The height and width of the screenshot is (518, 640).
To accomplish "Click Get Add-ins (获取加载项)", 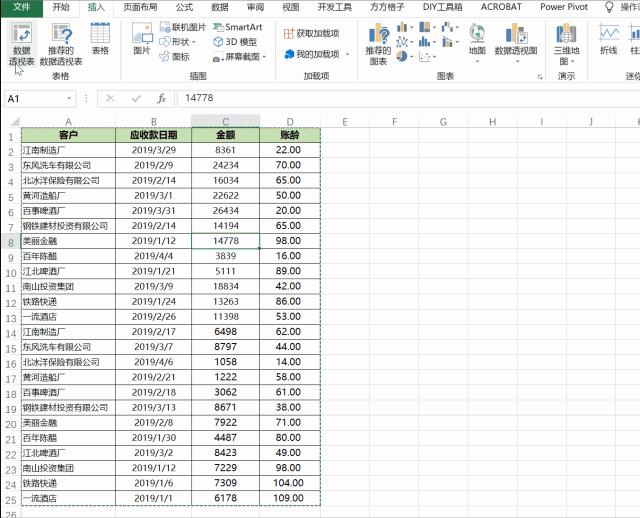I will tap(312, 33).
